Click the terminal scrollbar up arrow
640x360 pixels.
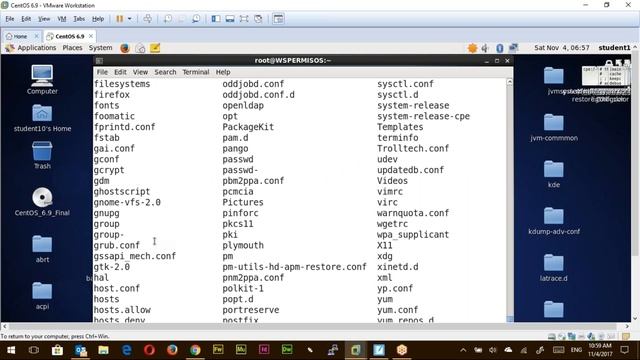pyautogui.click(x=509, y=82)
